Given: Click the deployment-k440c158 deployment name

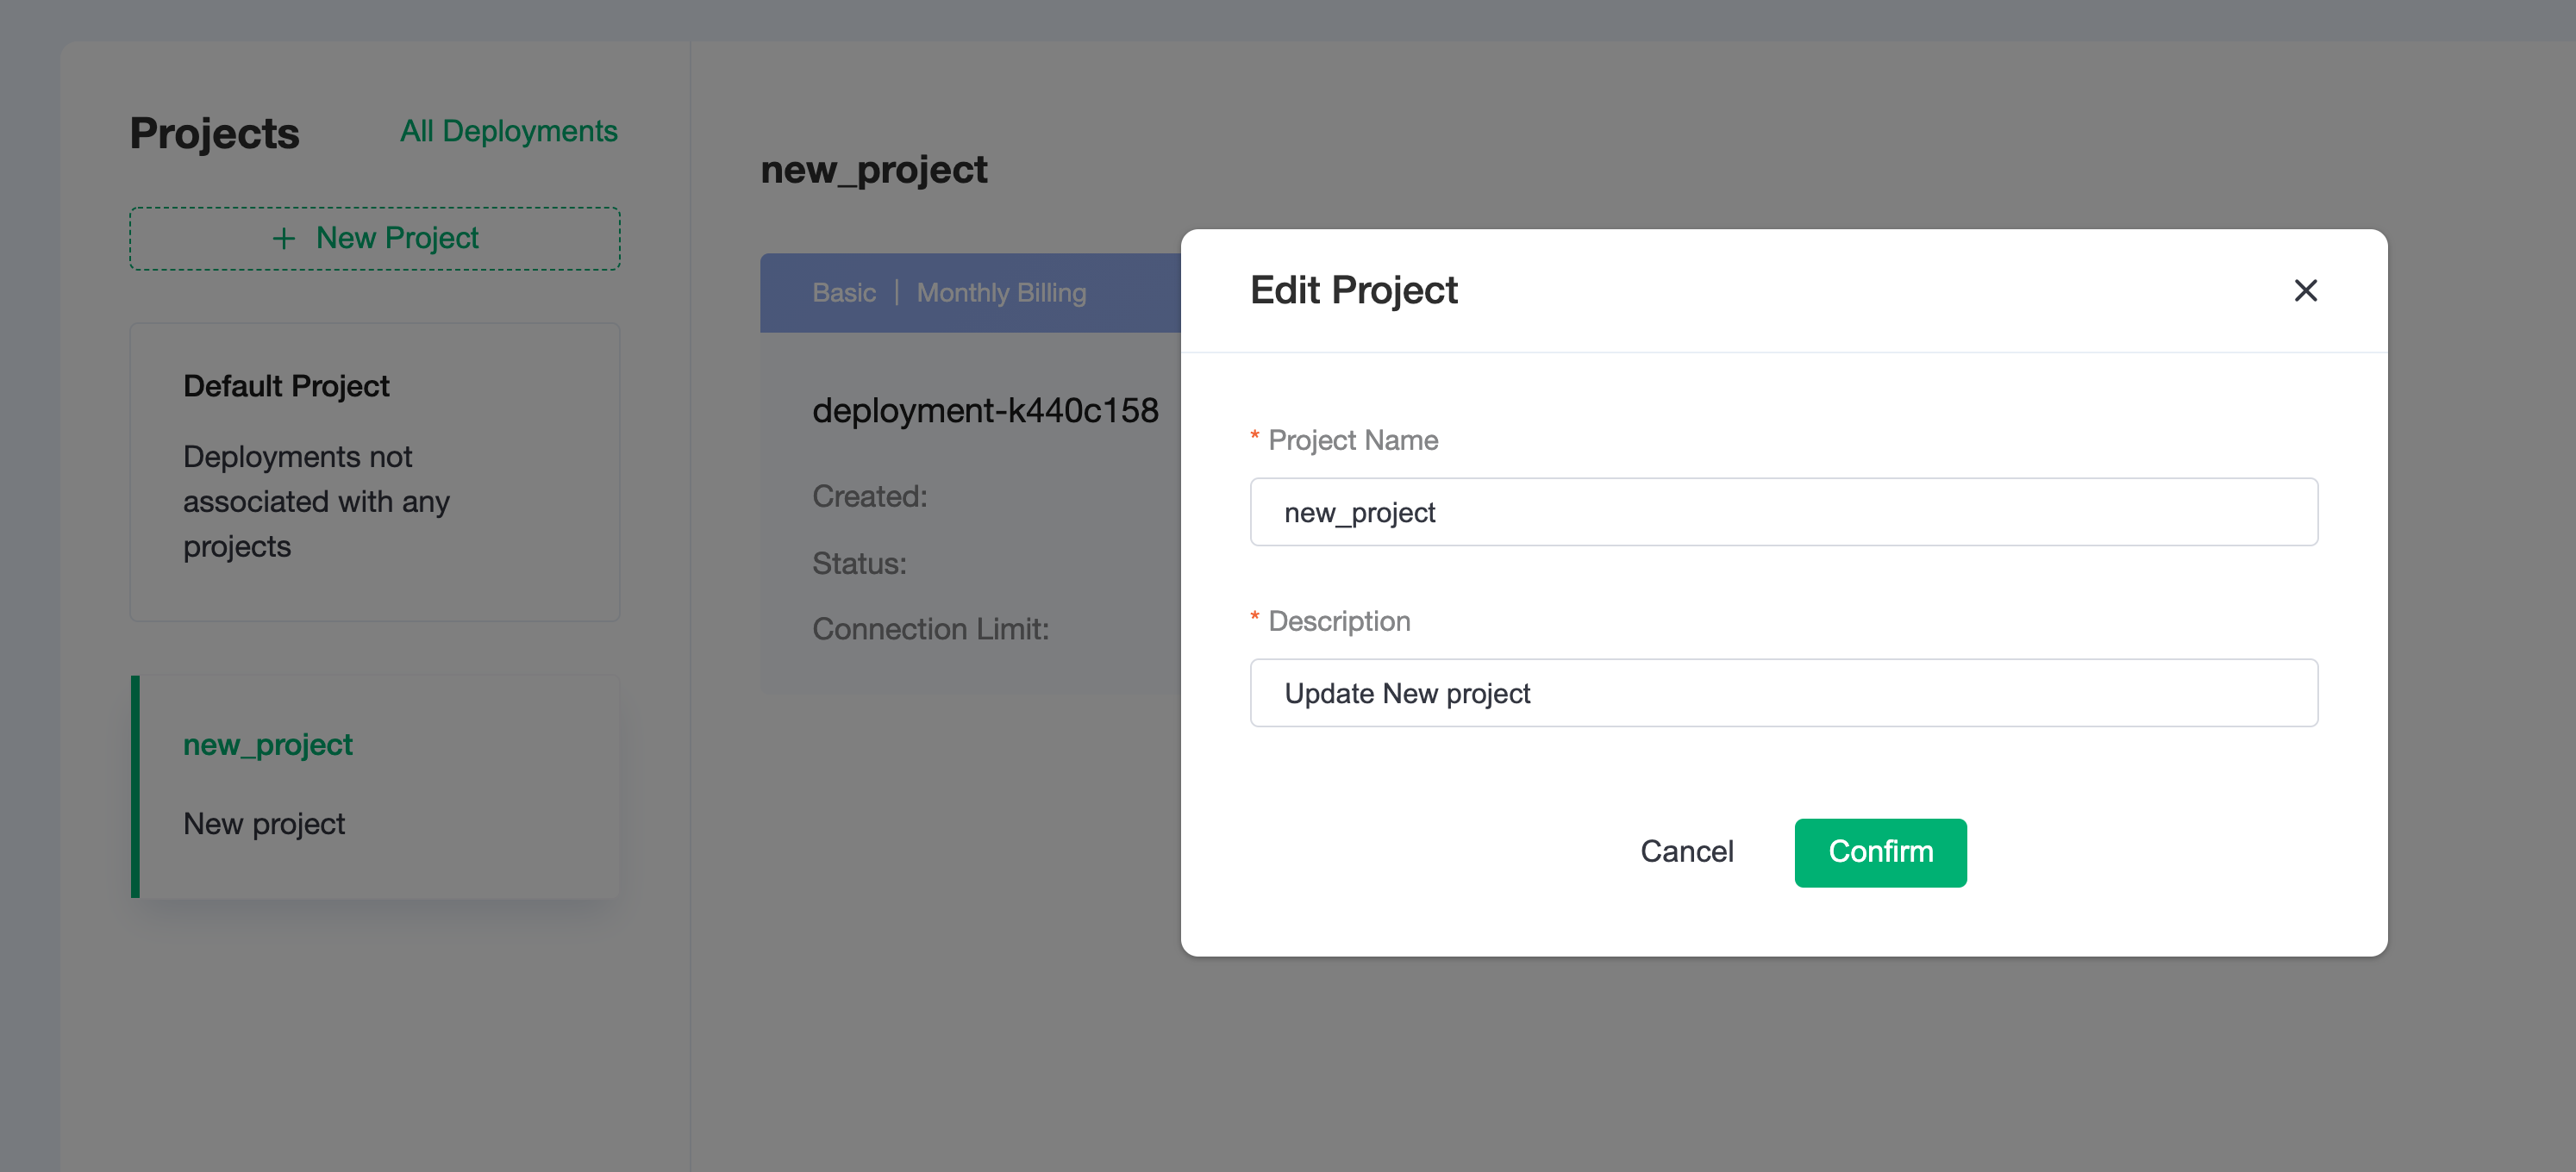Looking at the screenshot, I should coord(985,410).
